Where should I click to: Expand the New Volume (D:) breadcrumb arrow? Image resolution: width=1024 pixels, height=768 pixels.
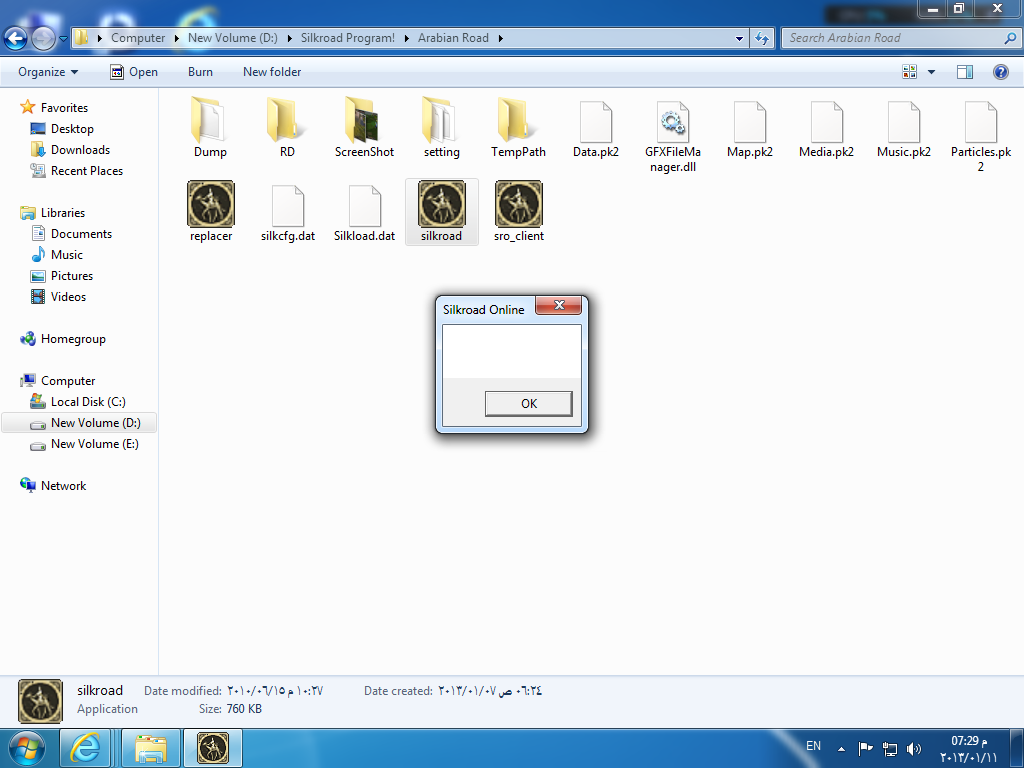pyautogui.click(x=289, y=39)
